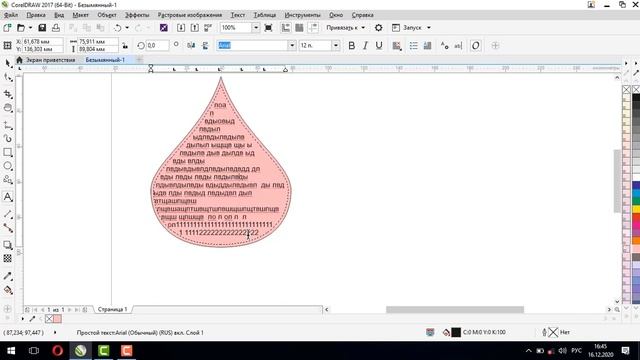Viewport: 640px width, 360px height.
Task: Save the document with floppy icon
Action: [42, 28]
